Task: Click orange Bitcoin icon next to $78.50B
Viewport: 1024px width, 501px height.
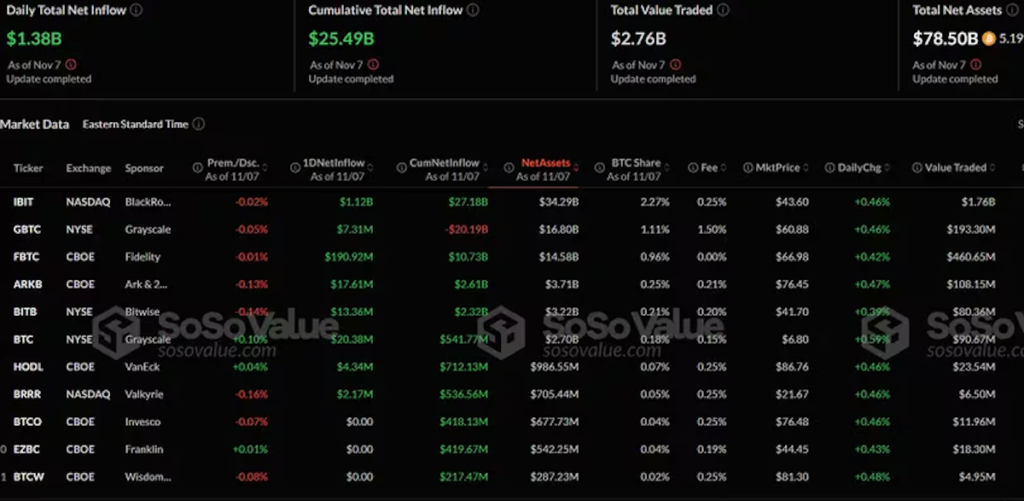Action: point(988,39)
